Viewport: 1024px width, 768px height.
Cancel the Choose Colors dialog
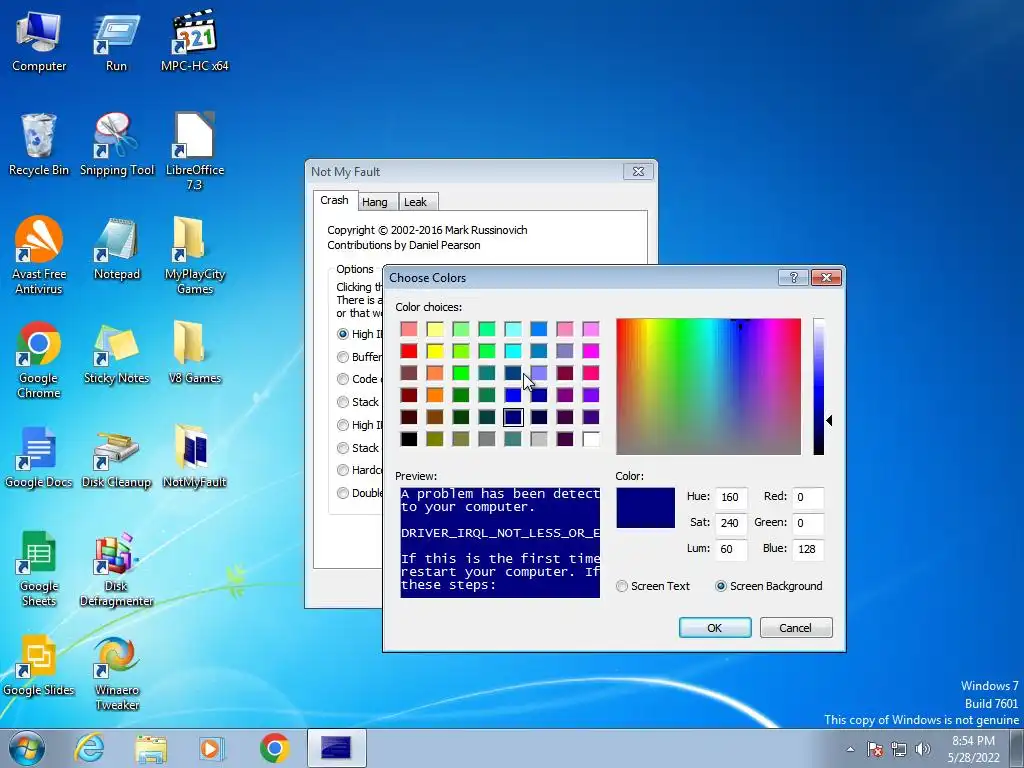coord(795,628)
